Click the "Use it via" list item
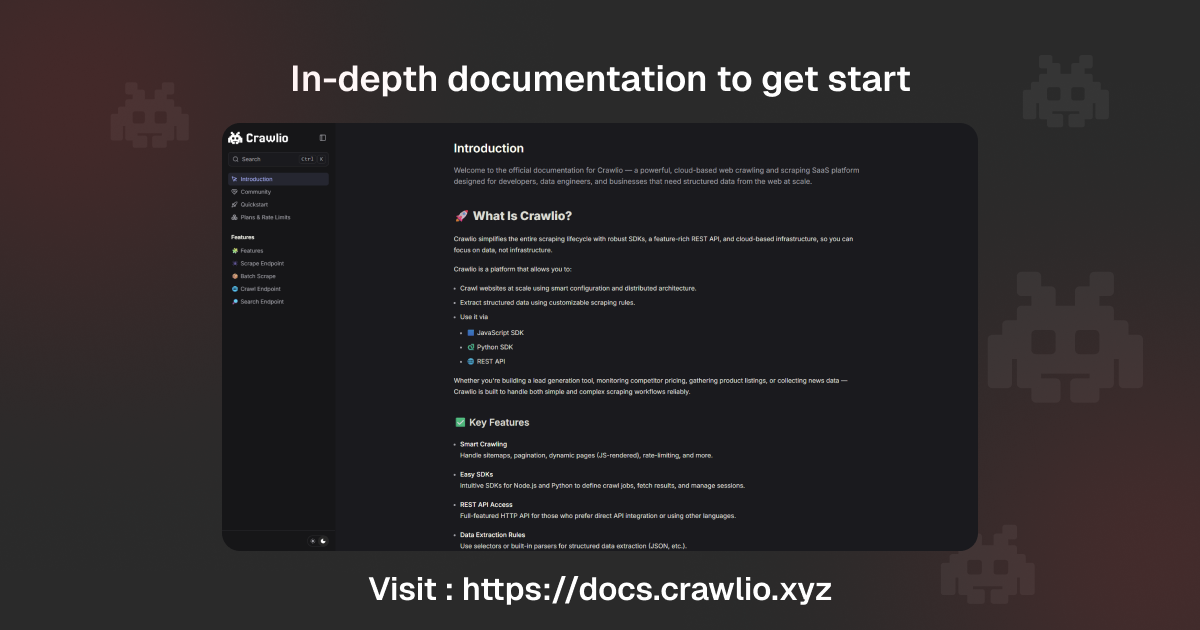1200x630 pixels. [x=474, y=317]
